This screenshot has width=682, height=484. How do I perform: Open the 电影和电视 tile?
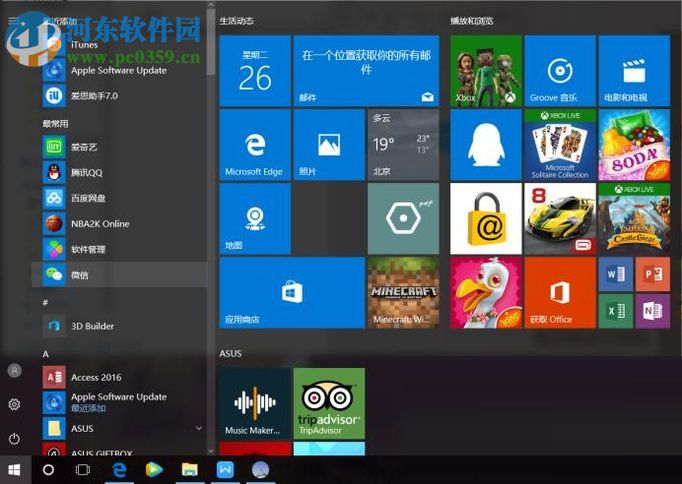[634, 71]
